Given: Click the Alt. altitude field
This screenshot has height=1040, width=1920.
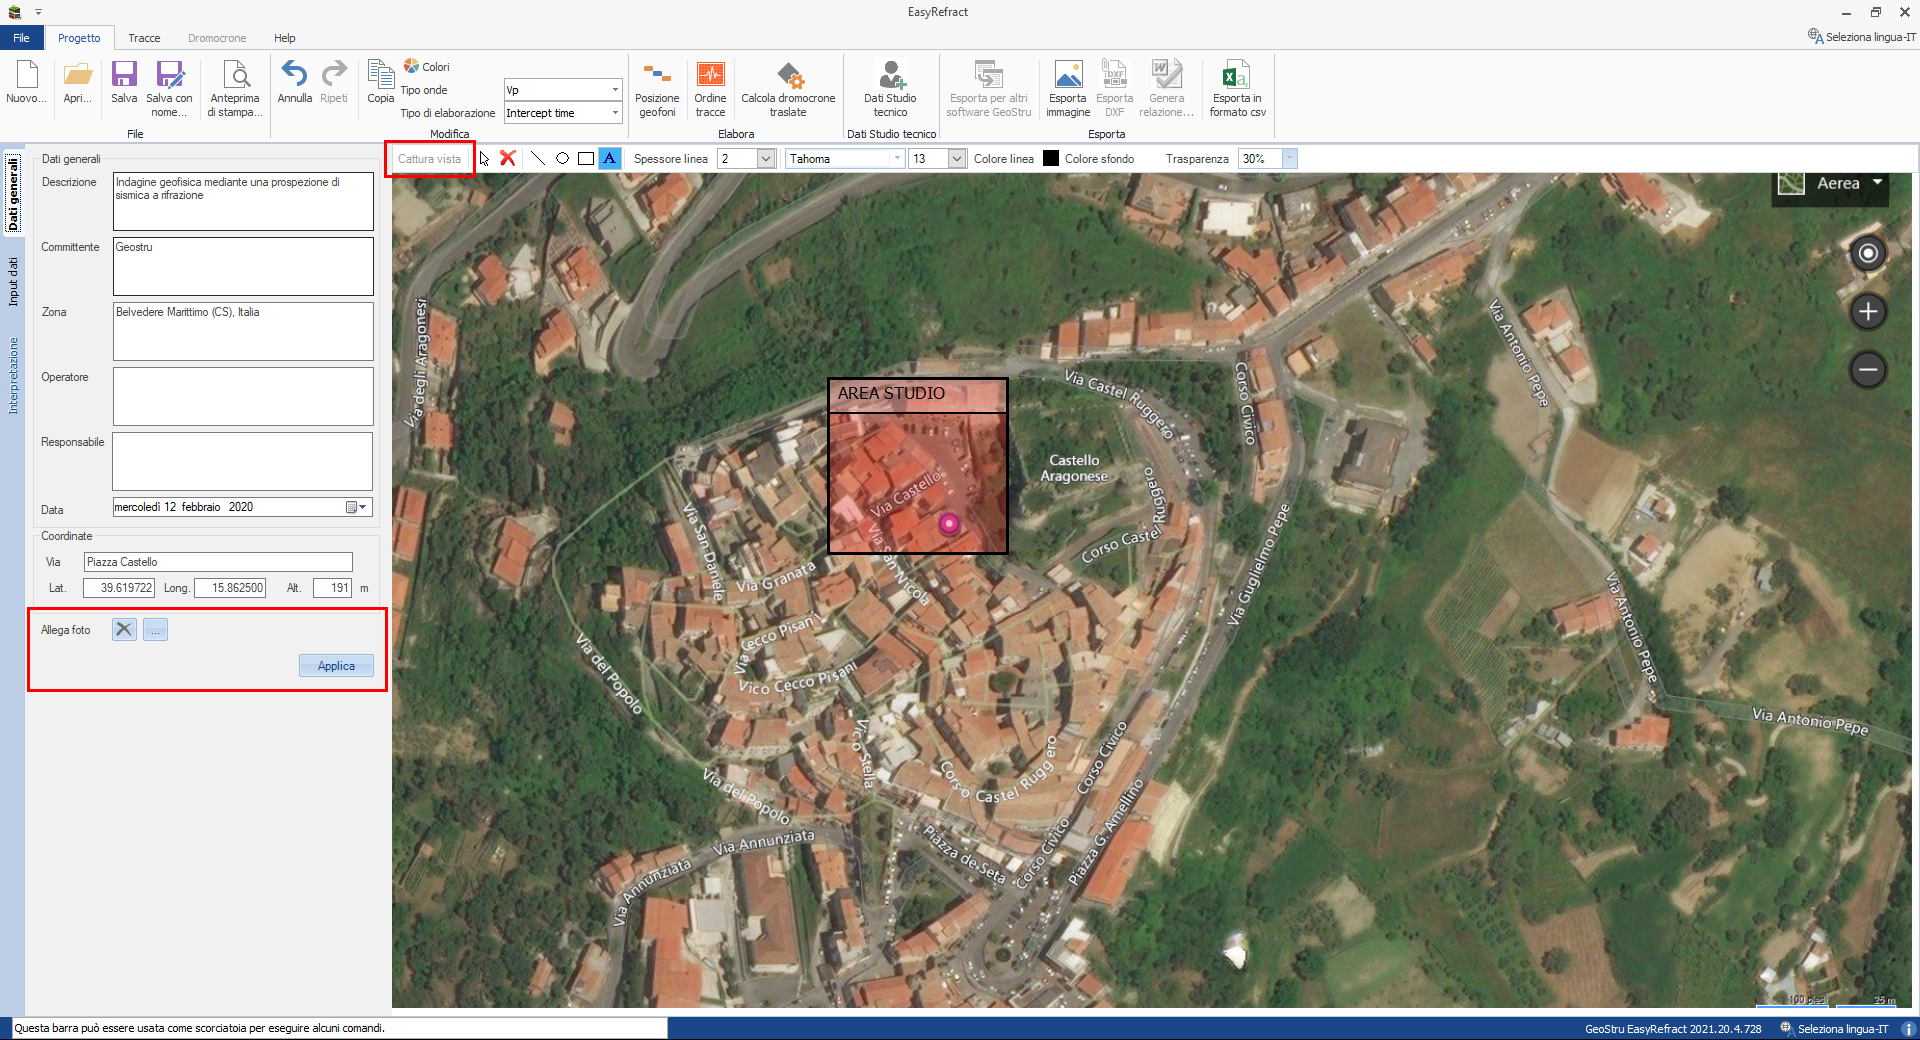Looking at the screenshot, I should (x=332, y=588).
